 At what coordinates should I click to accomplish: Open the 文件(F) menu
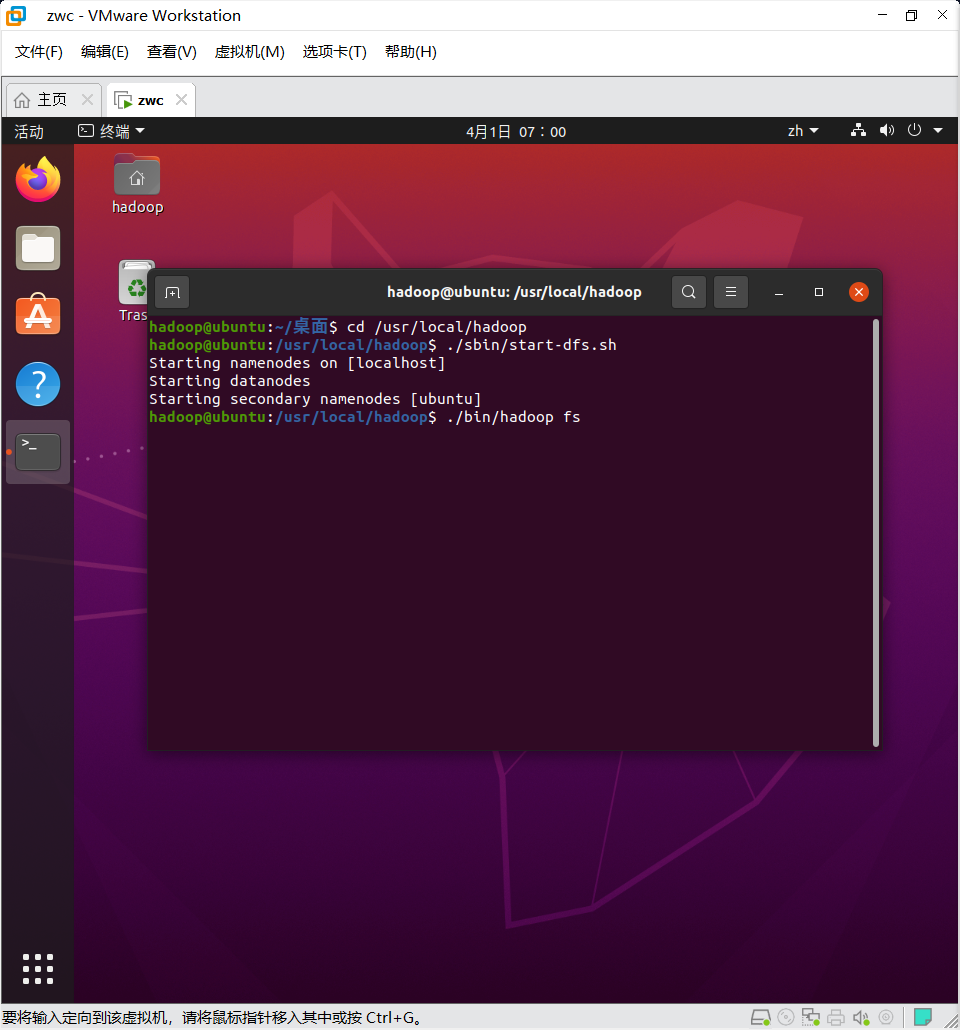point(39,52)
